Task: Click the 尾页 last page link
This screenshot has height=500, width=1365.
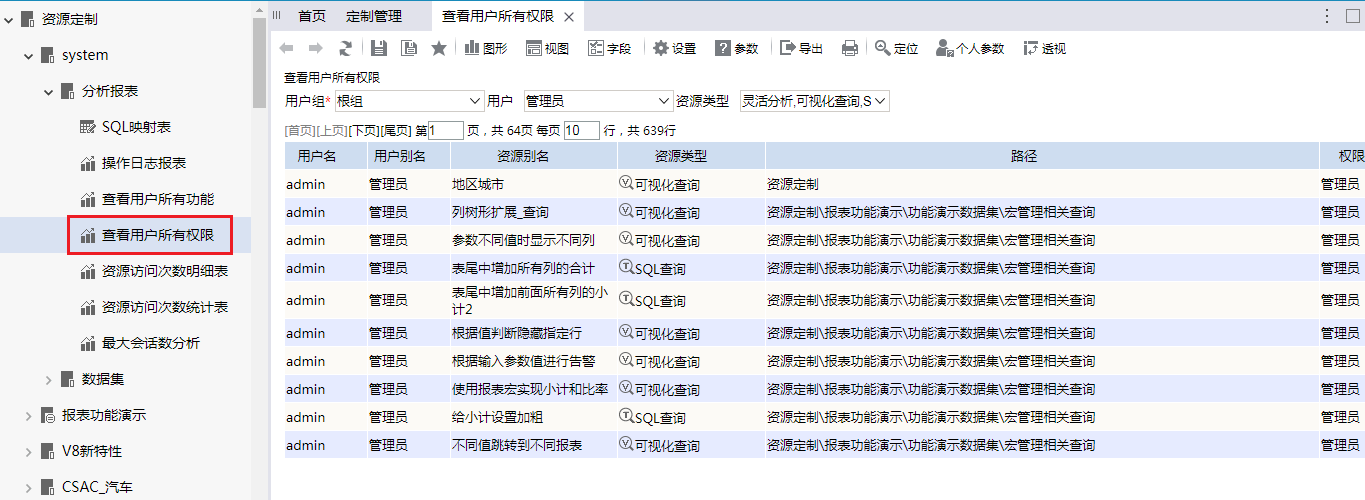Action: tap(396, 130)
